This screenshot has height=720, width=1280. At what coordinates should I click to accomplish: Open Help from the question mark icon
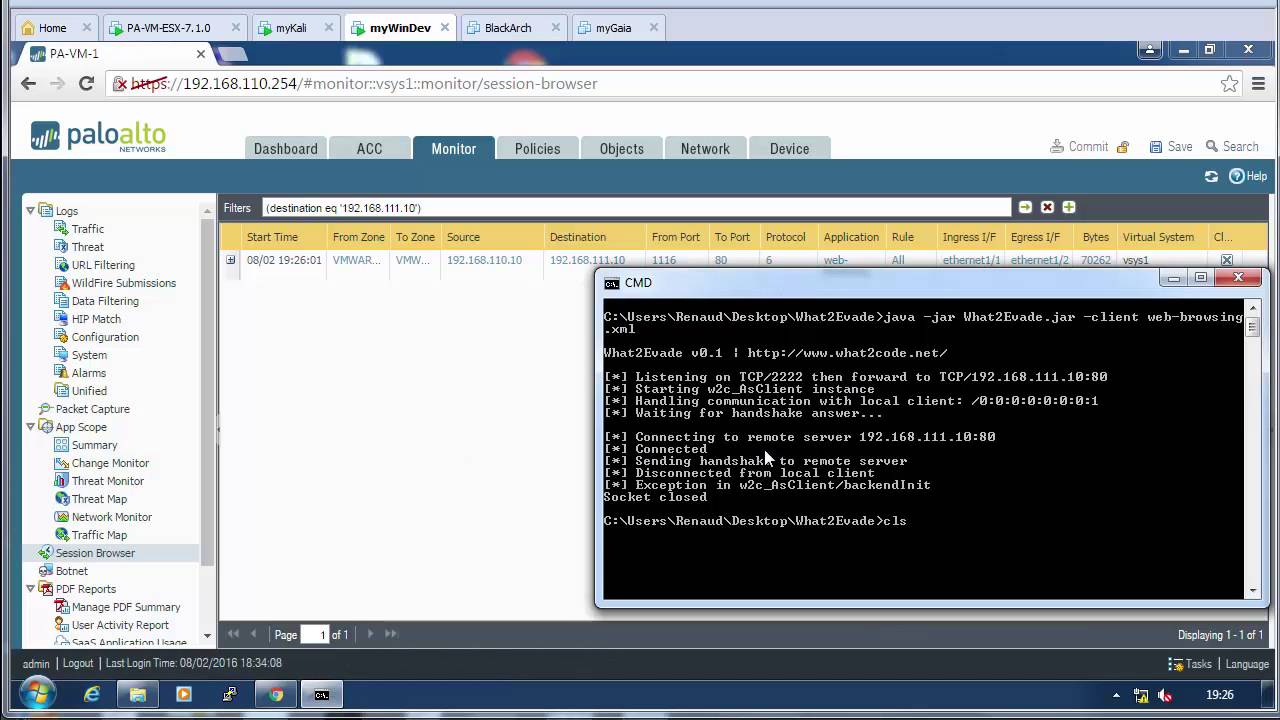(1237, 176)
